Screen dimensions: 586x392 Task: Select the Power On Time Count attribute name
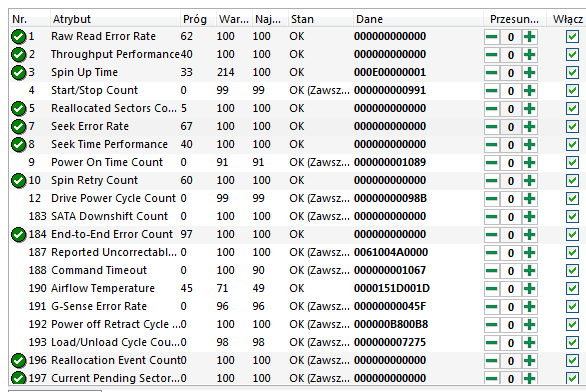(x=107, y=163)
